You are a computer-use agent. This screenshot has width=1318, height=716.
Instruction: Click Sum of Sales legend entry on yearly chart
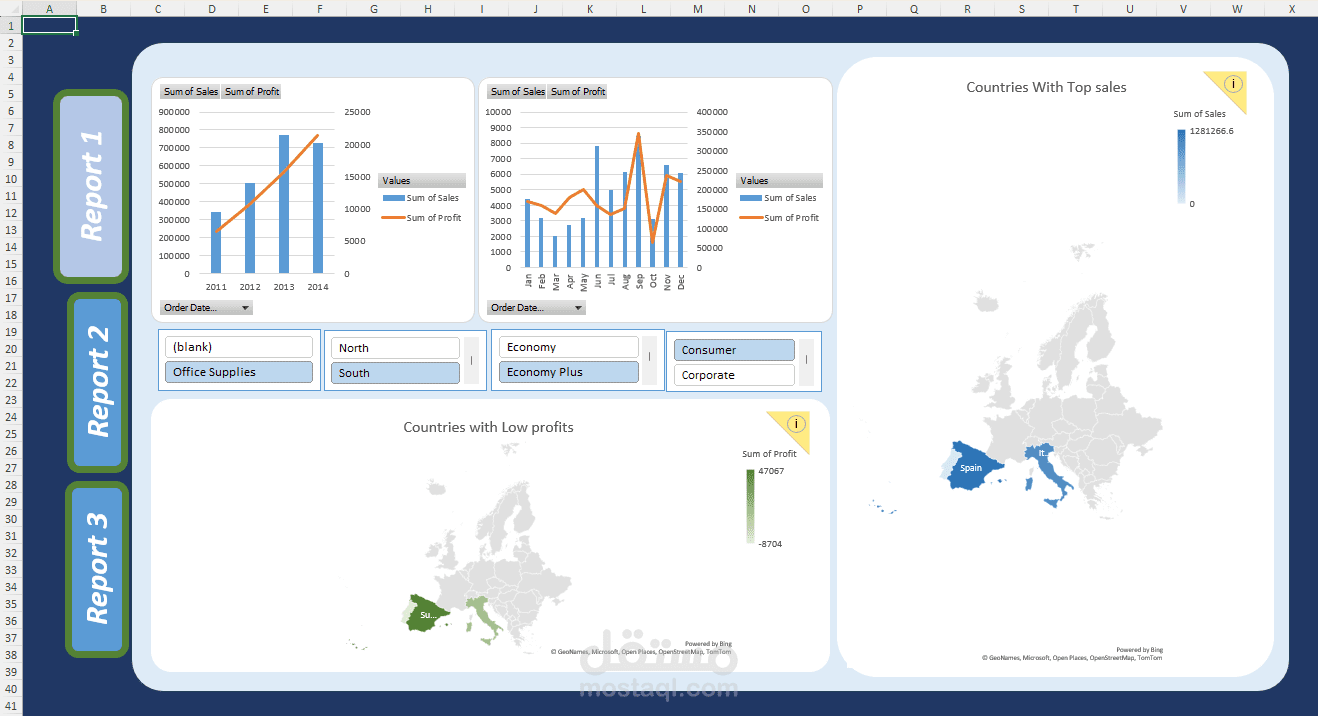pos(421,198)
